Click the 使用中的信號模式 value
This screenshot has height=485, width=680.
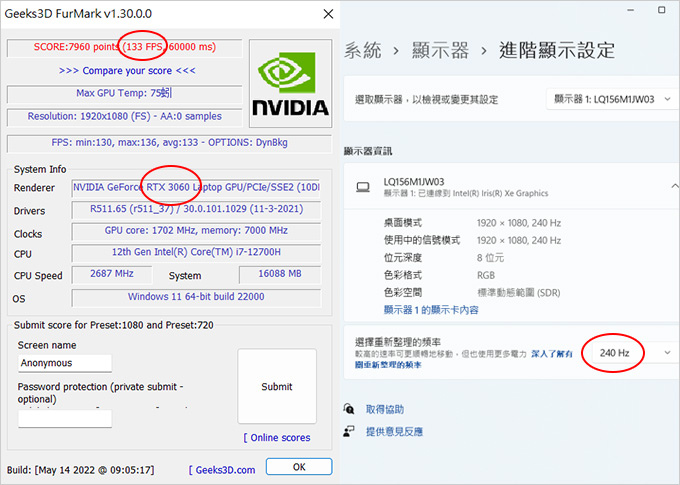click(519, 240)
